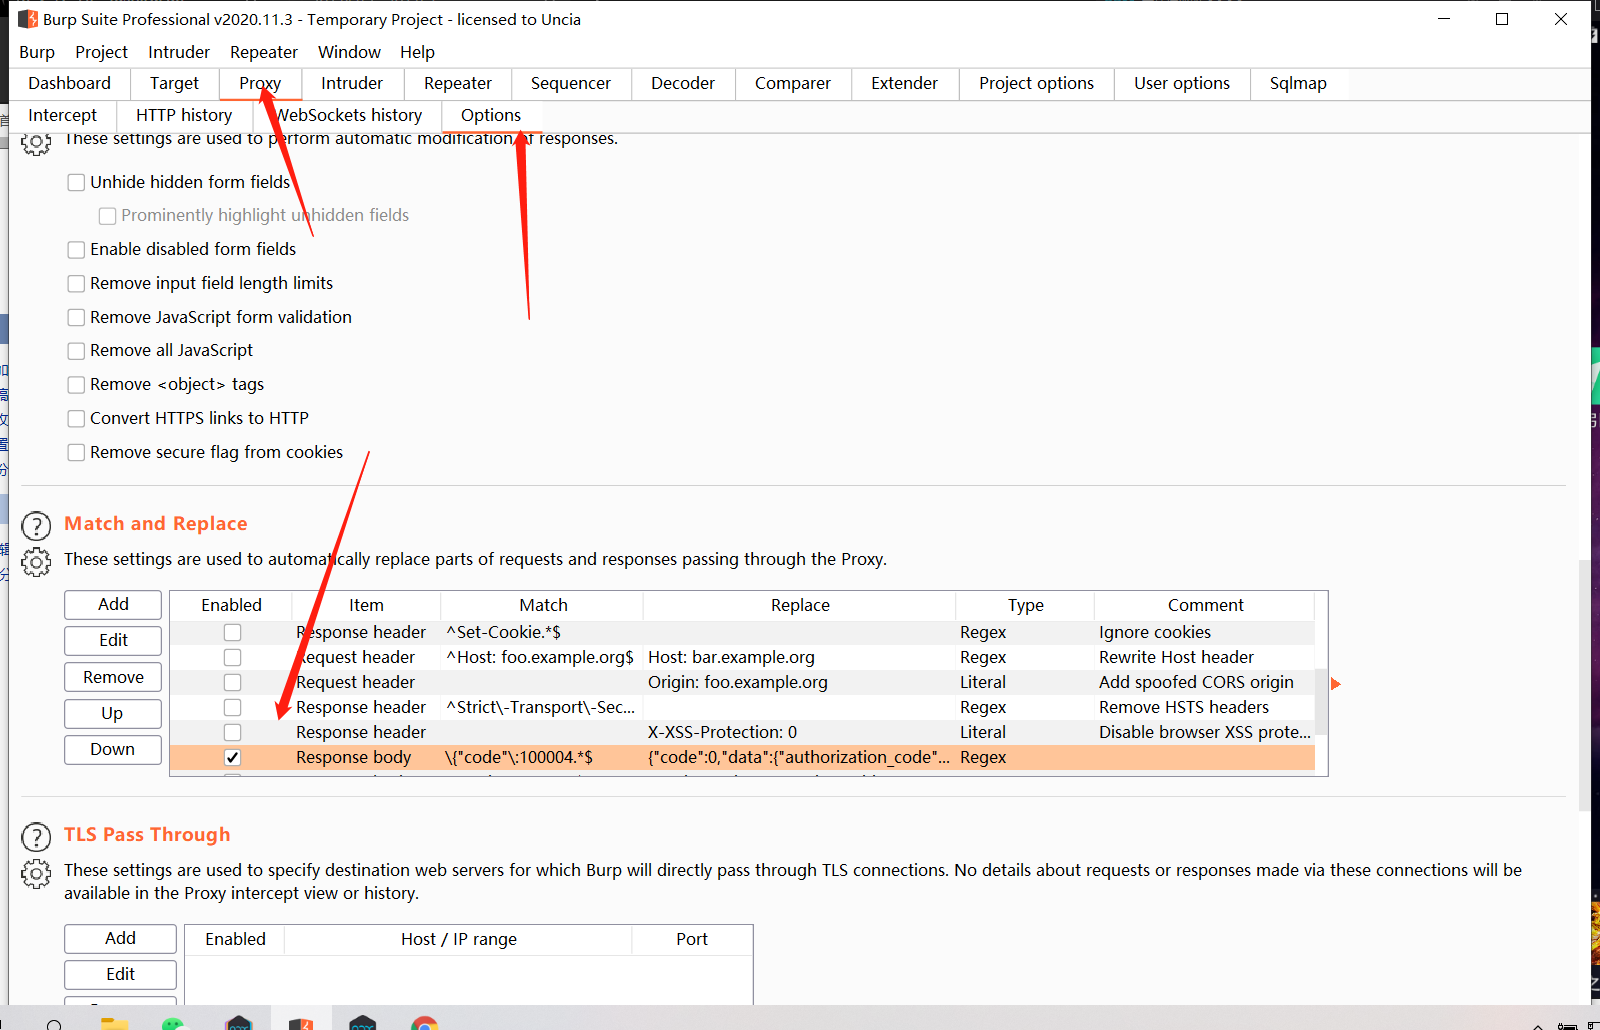Switch to the Target tab
This screenshot has width=1600, height=1030.
point(174,83)
